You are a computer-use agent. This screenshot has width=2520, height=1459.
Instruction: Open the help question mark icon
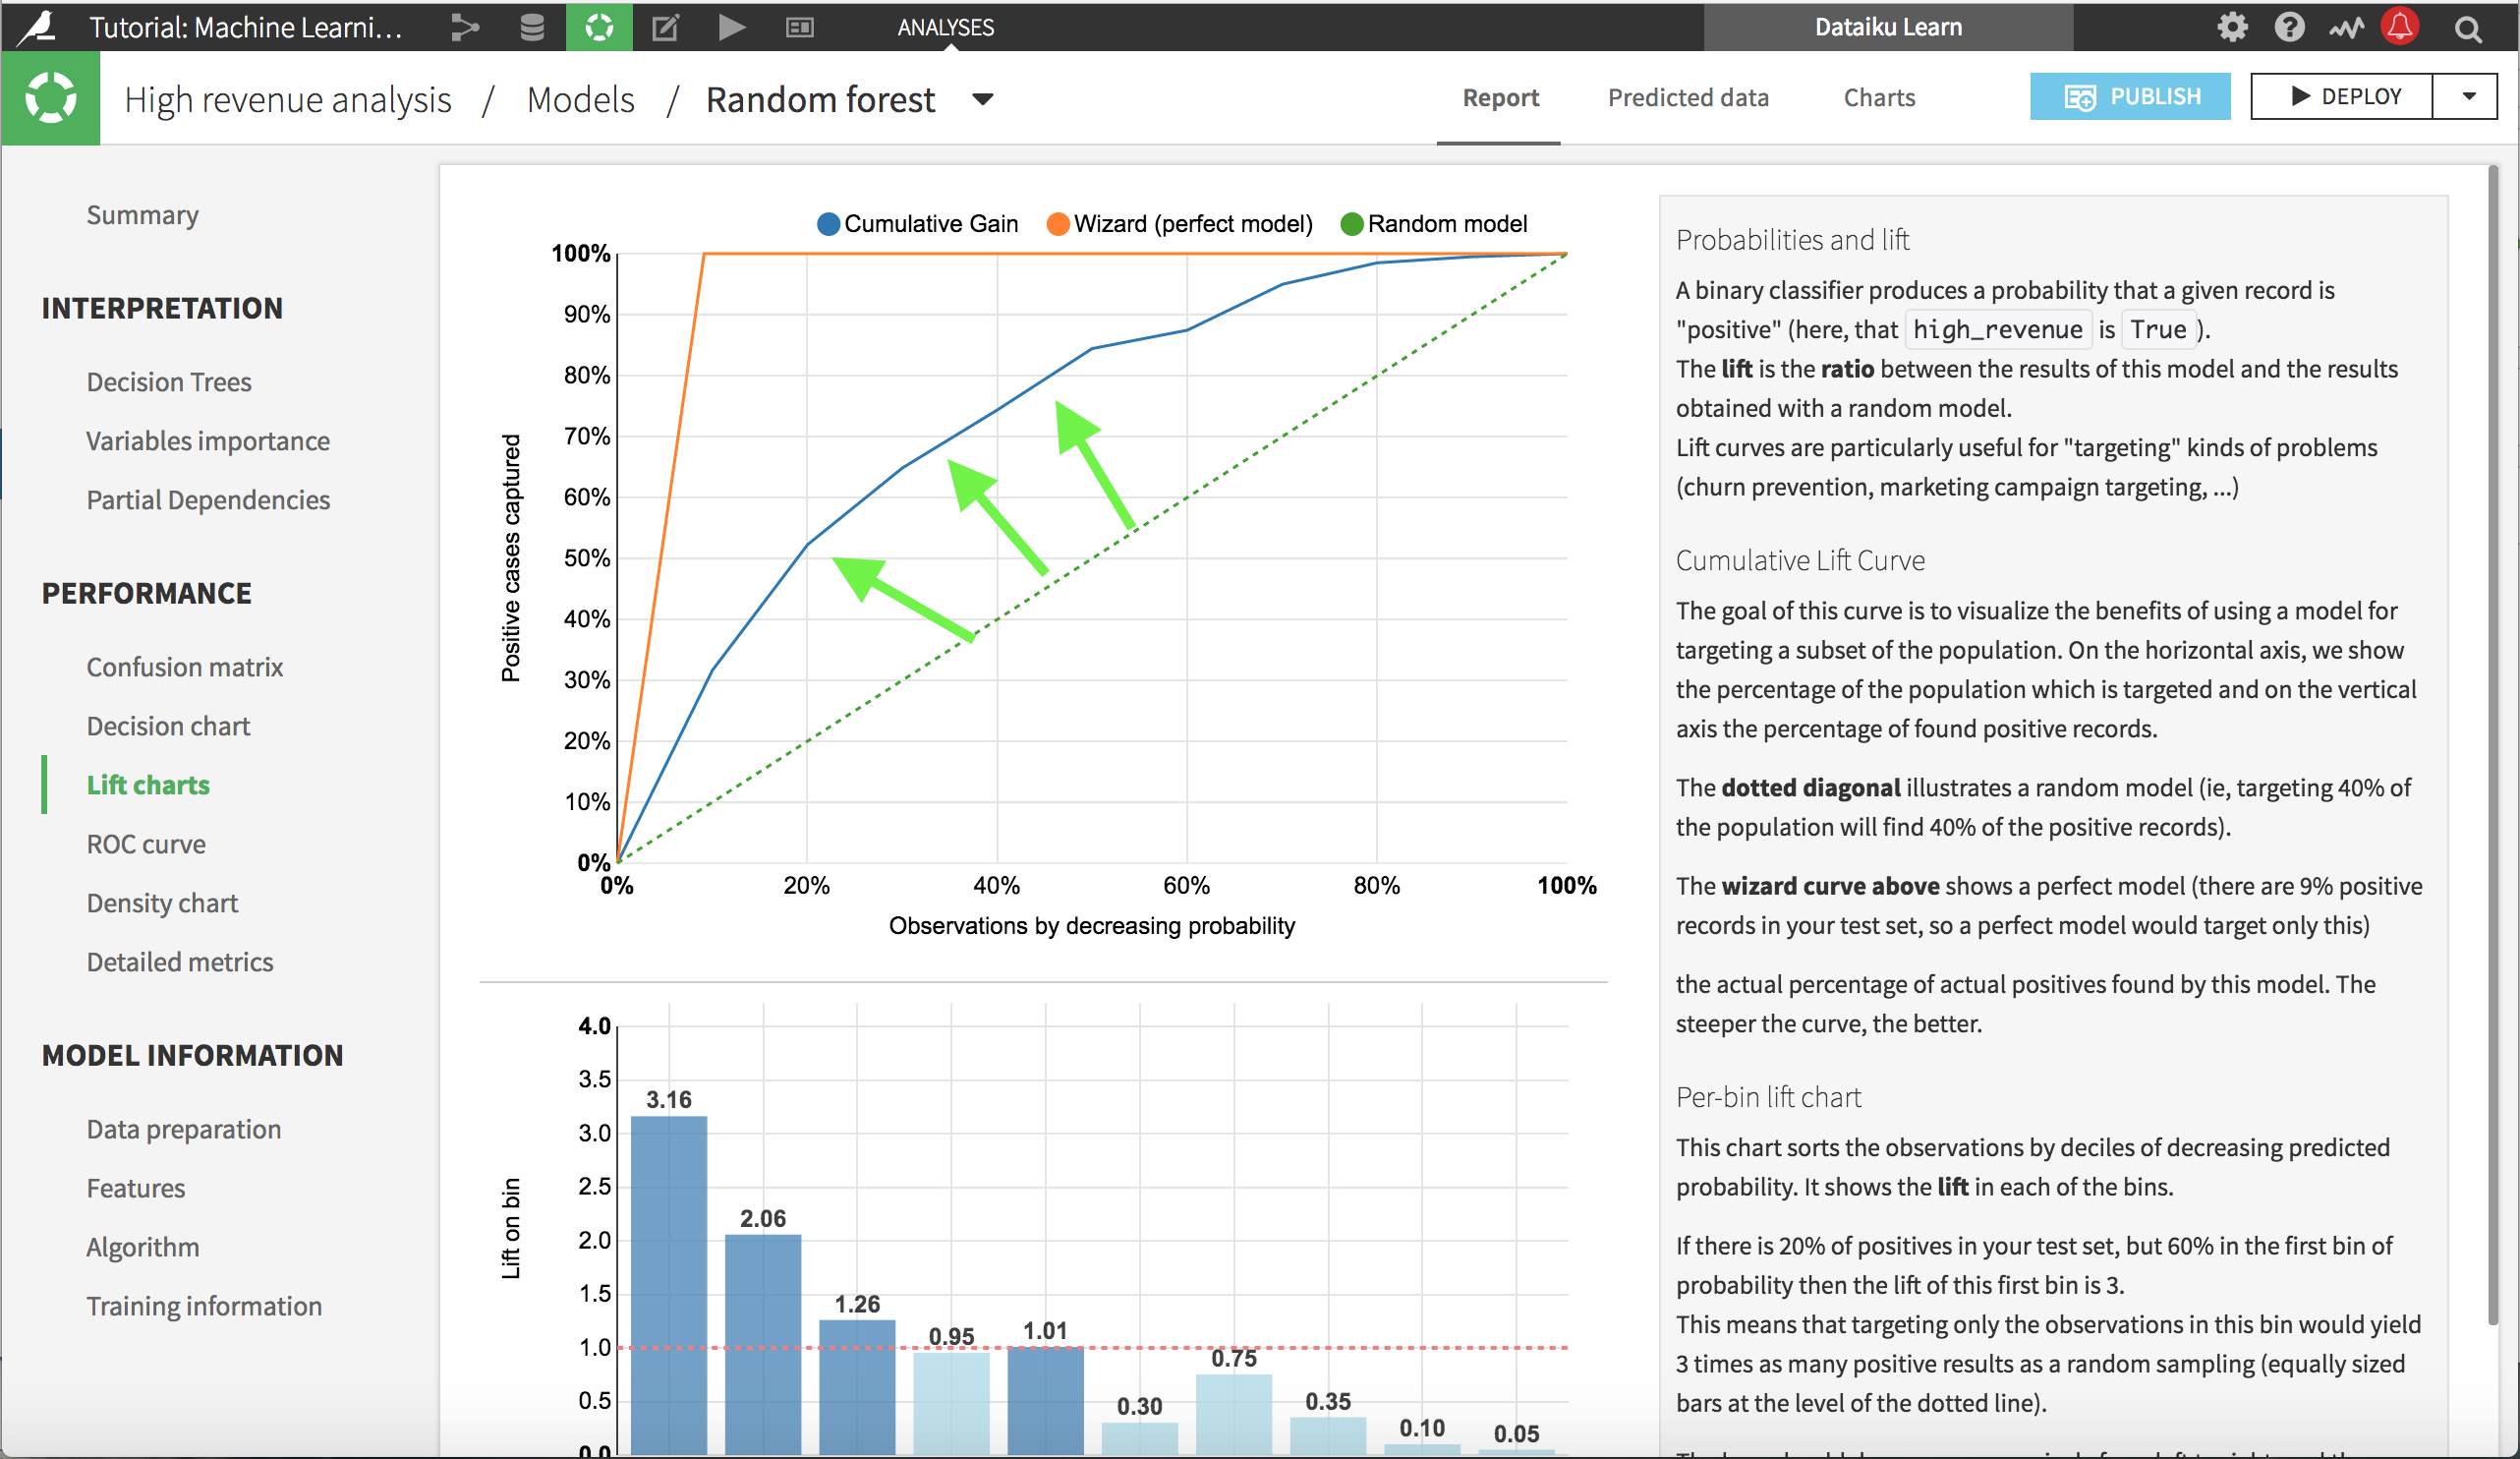coord(2289,27)
